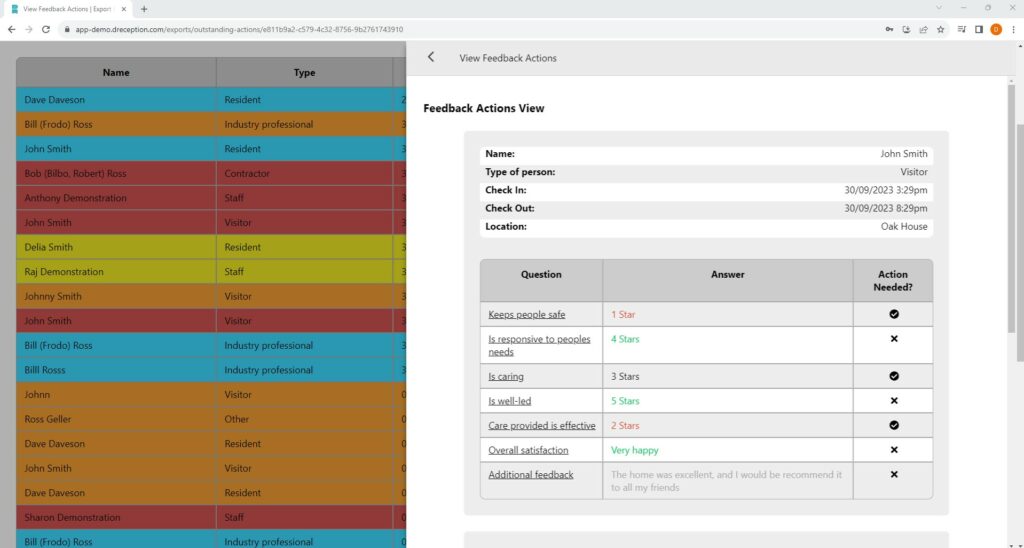
Task: Click the Check In time 30/09/2023 3:29pm
Action: [886, 190]
